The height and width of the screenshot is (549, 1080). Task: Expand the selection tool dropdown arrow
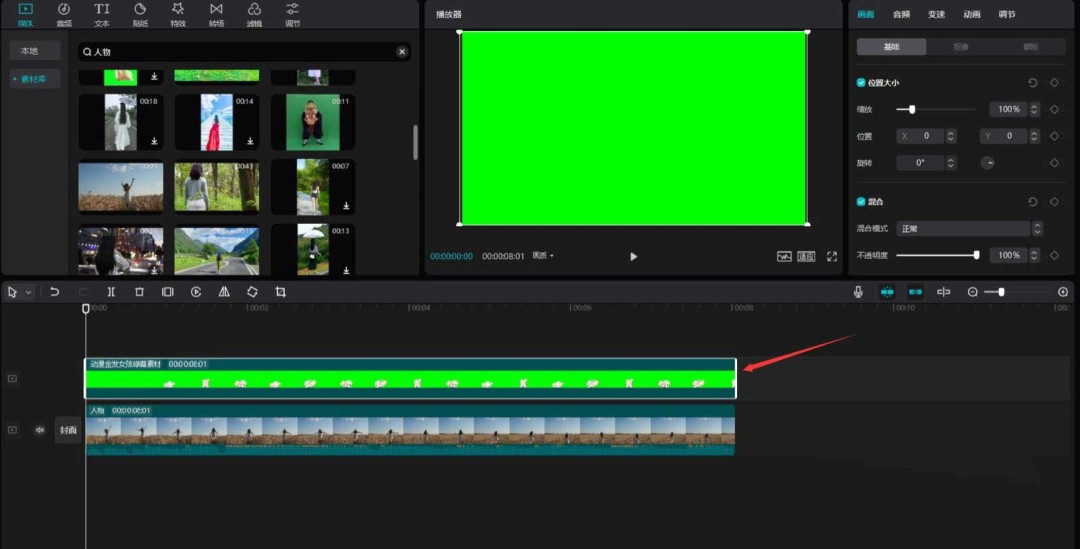[x=28, y=292]
